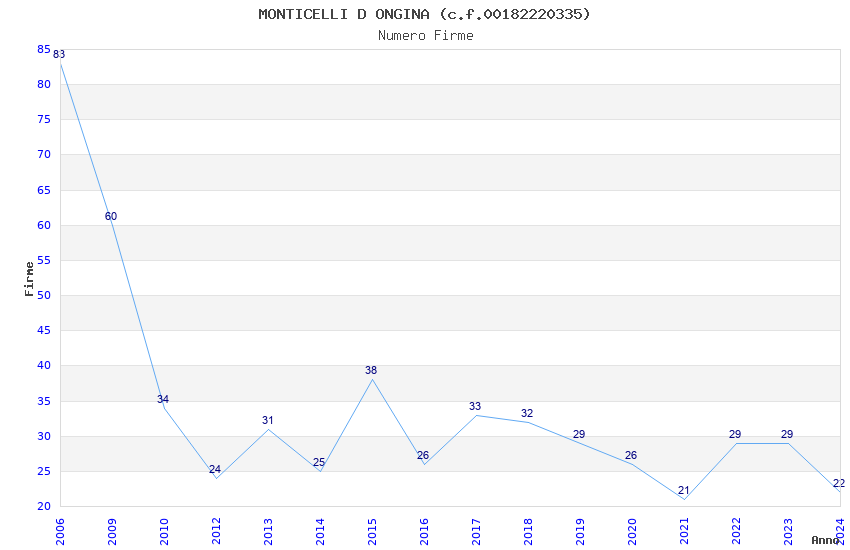Select the lowest value 21 for 2021
The image size is (850, 550).
[684, 490]
